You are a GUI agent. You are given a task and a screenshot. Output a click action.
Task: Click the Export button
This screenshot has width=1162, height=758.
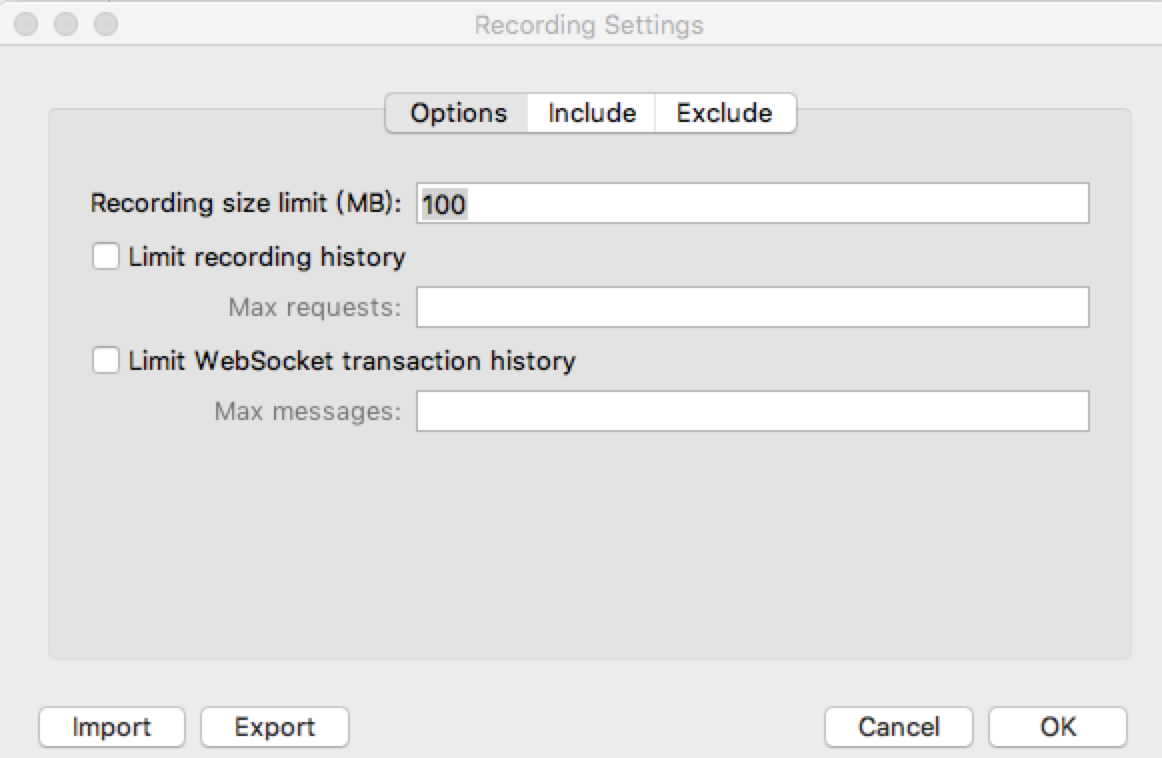(x=275, y=727)
